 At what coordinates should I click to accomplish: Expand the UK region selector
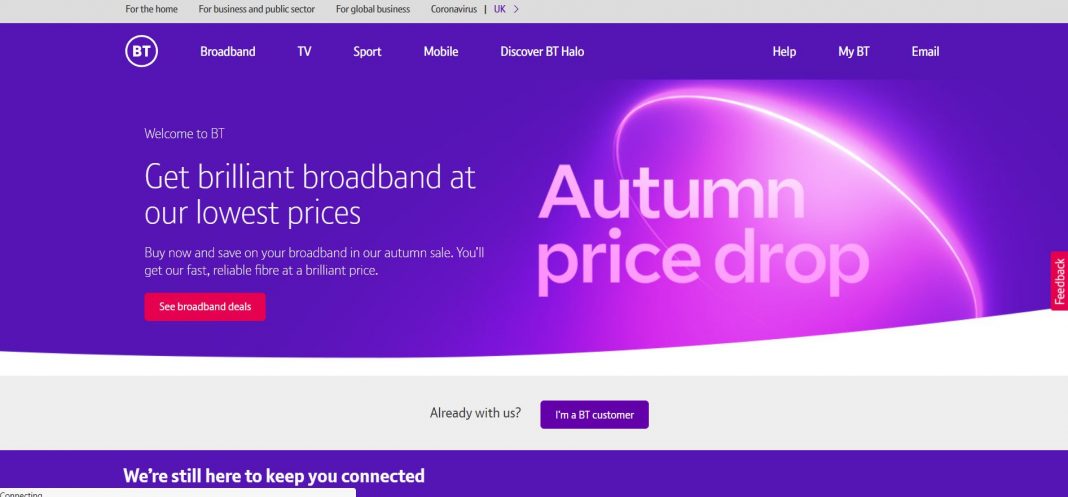point(506,9)
